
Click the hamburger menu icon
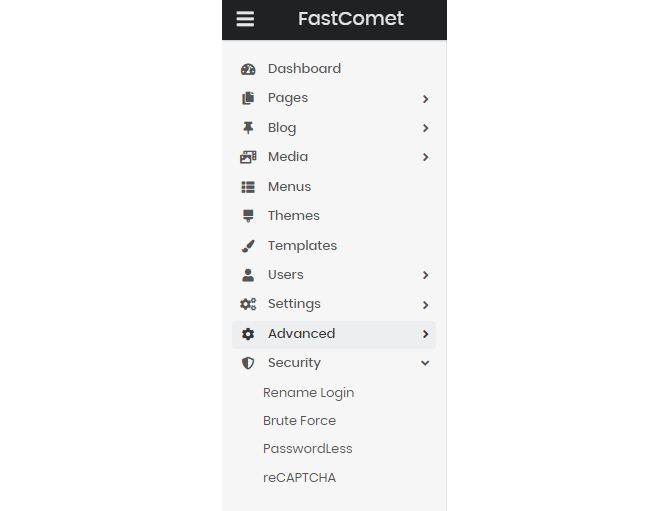tap(245, 19)
